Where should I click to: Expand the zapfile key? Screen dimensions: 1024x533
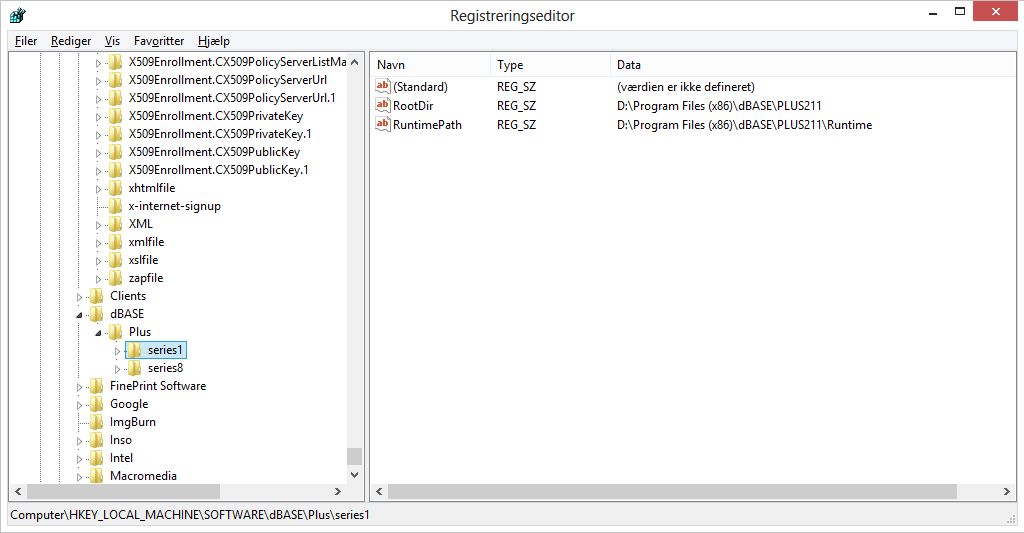(x=99, y=279)
